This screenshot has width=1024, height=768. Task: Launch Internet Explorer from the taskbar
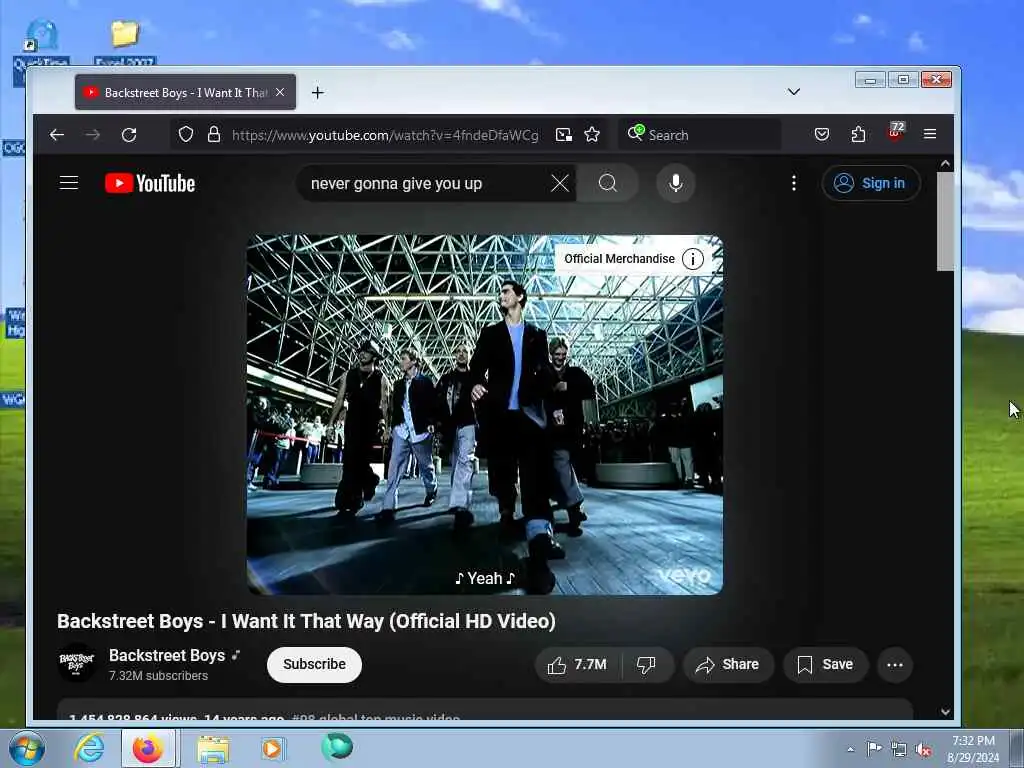point(88,748)
